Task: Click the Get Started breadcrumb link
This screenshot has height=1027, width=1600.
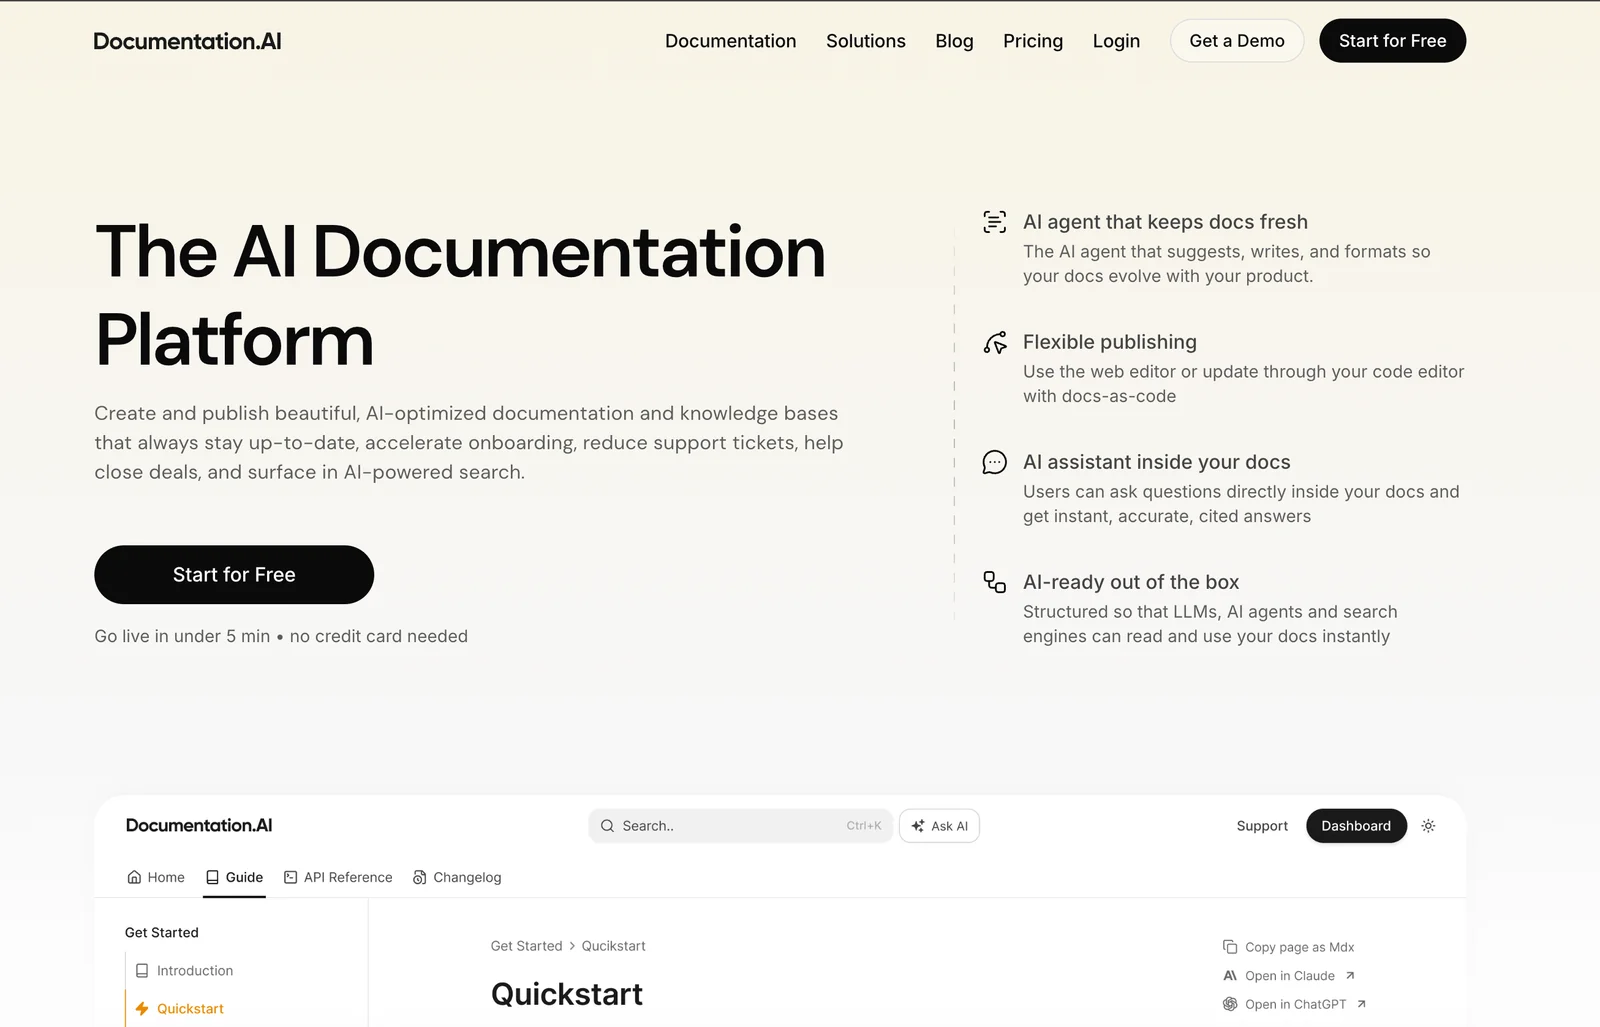Action: click(527, 945)
